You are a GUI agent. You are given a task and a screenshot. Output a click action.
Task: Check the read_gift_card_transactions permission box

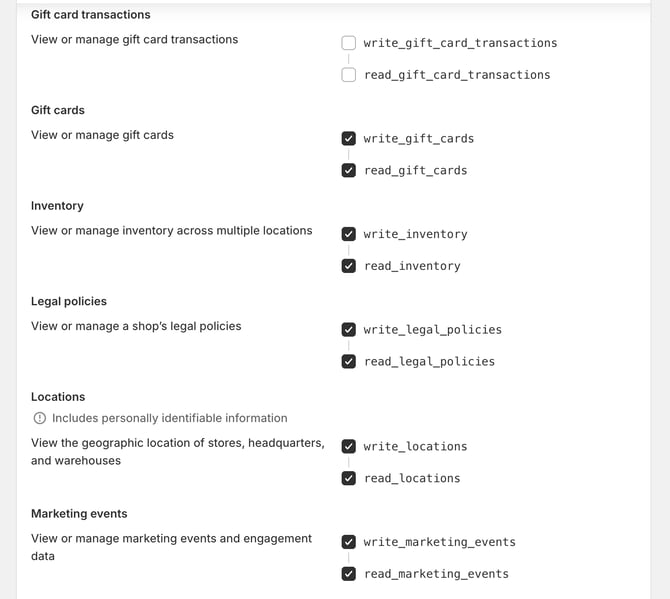click(x=348, y=75)
